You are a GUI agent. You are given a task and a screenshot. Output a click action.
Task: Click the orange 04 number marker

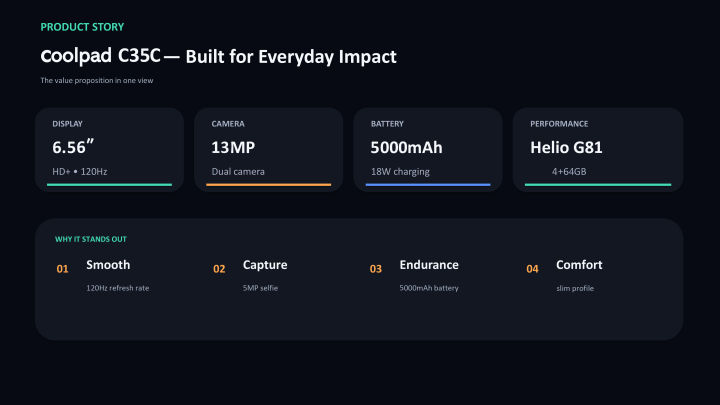[x=532, y=269]
